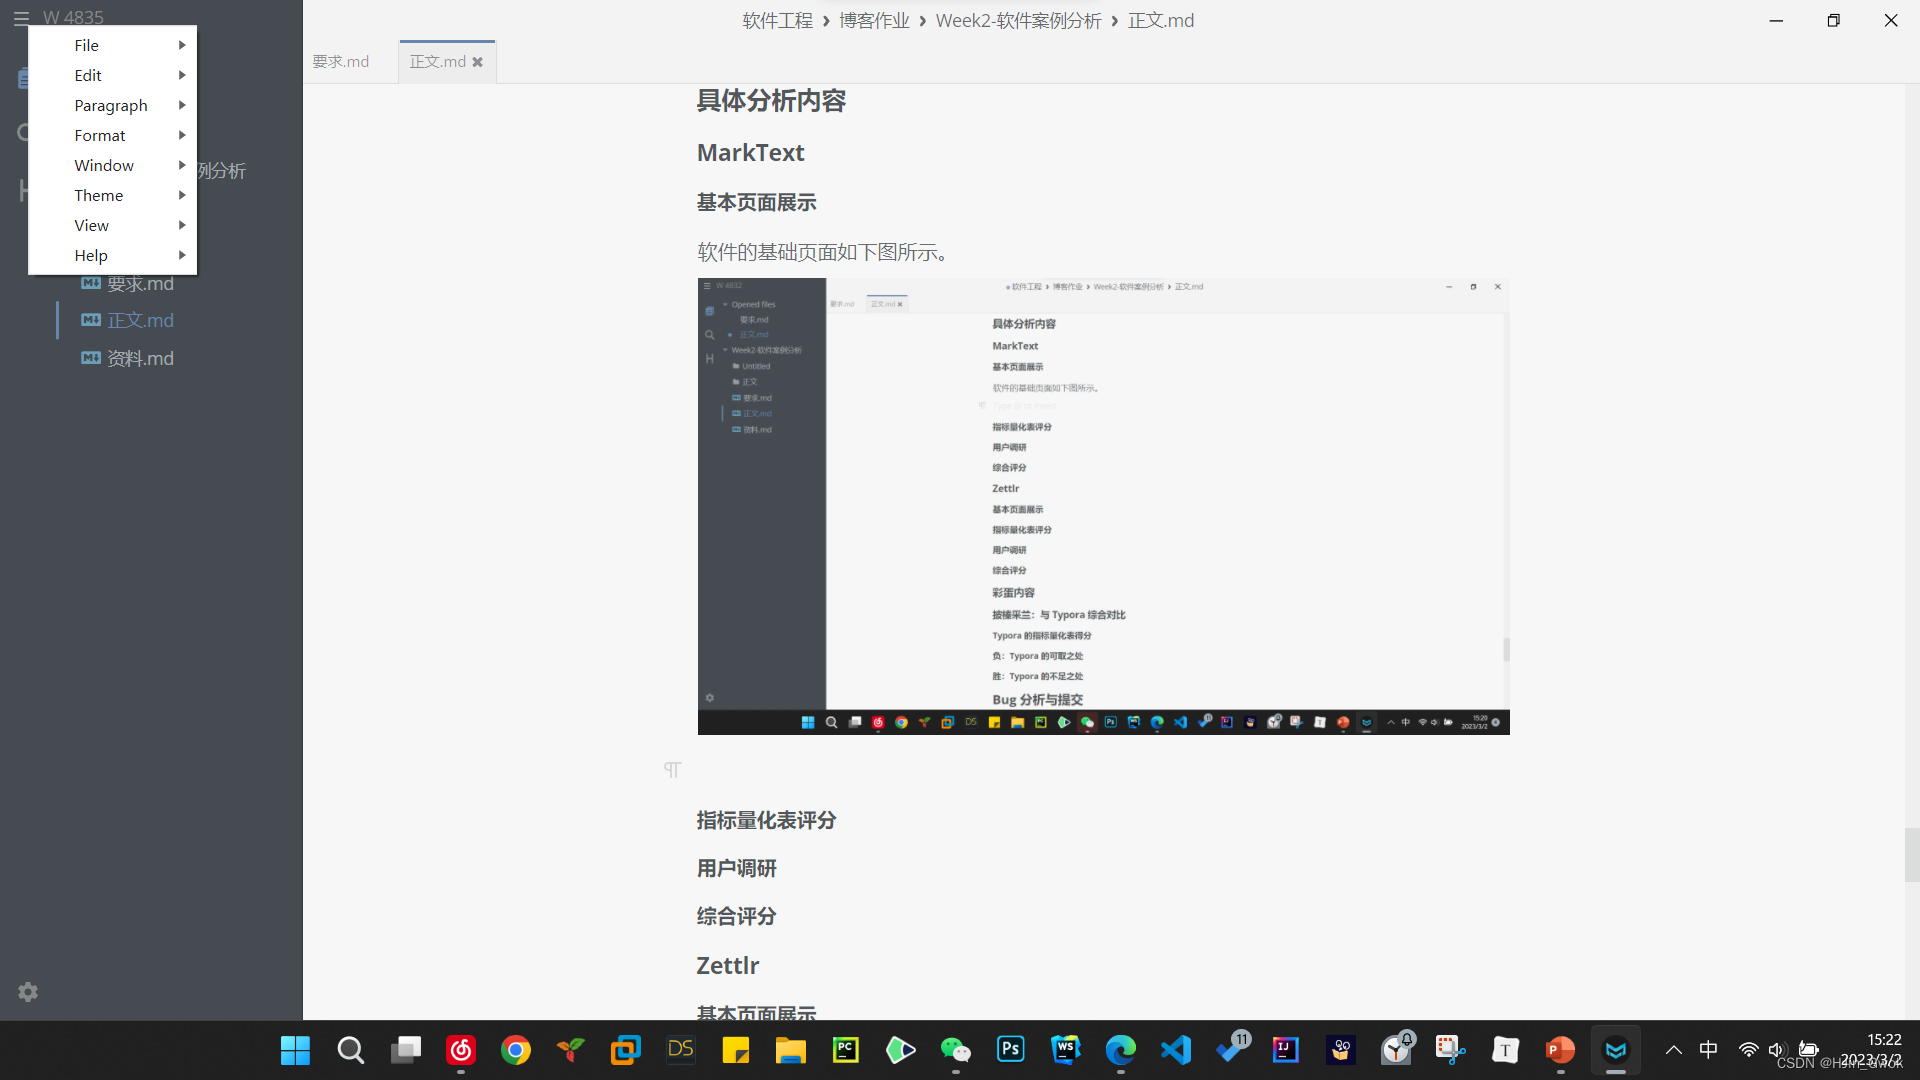Click the embedded MarkText screenshot image
Viewport: 1920px width, 1080px height.
coord(1103,506)
